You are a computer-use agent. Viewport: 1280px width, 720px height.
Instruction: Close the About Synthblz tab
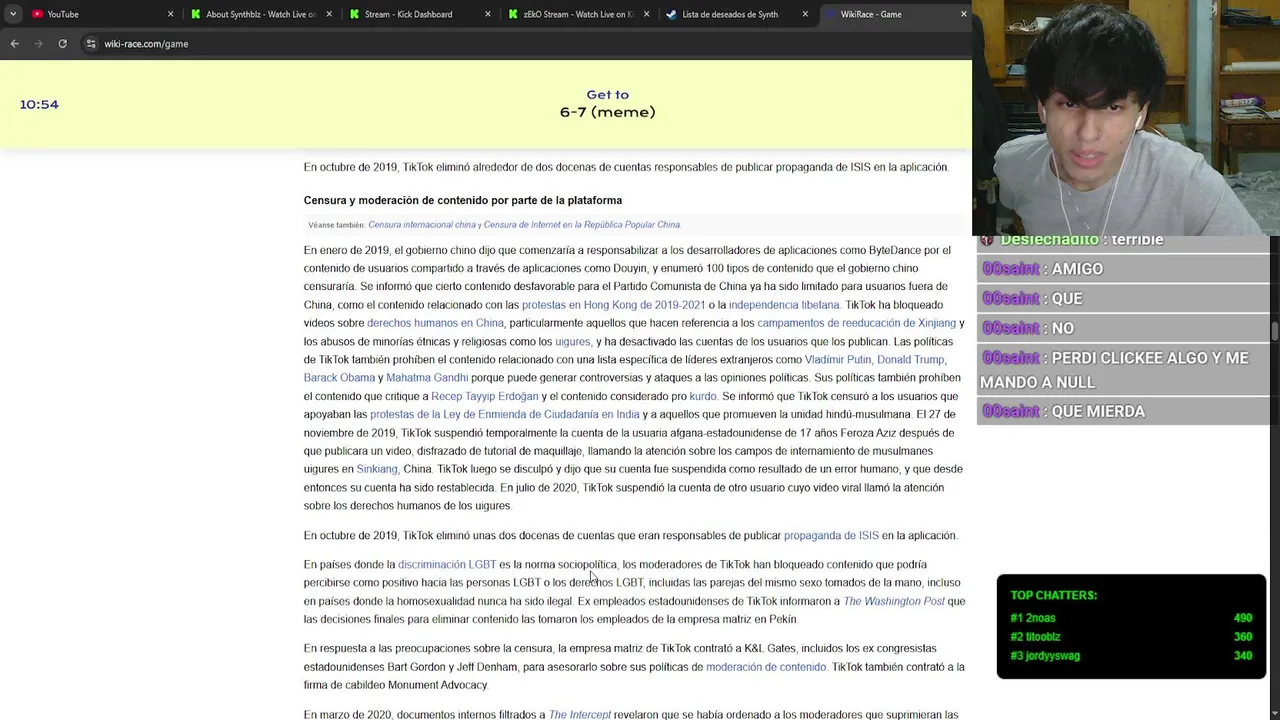(329, 14)
